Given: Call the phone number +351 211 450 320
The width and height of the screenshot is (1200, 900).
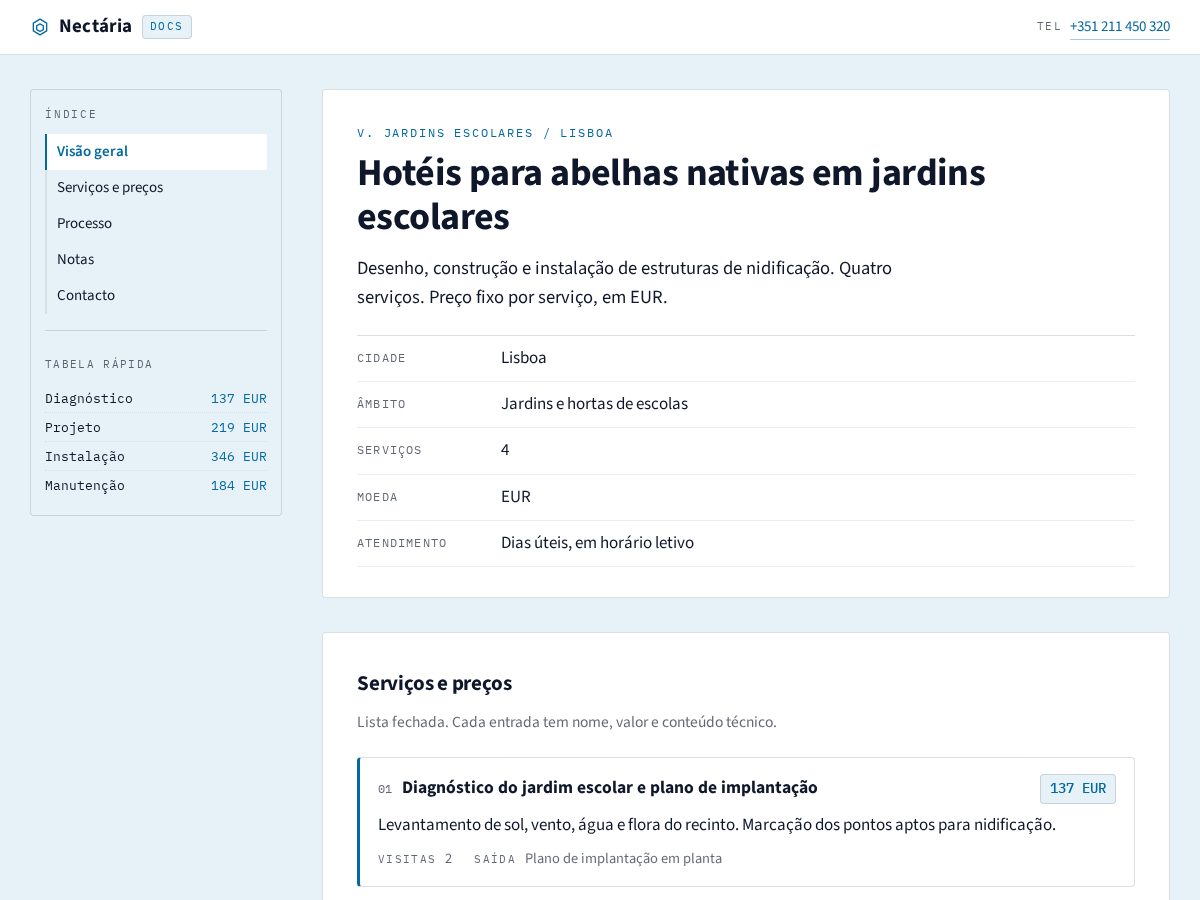Looking at the screenshot, I should coord(1120,27).
